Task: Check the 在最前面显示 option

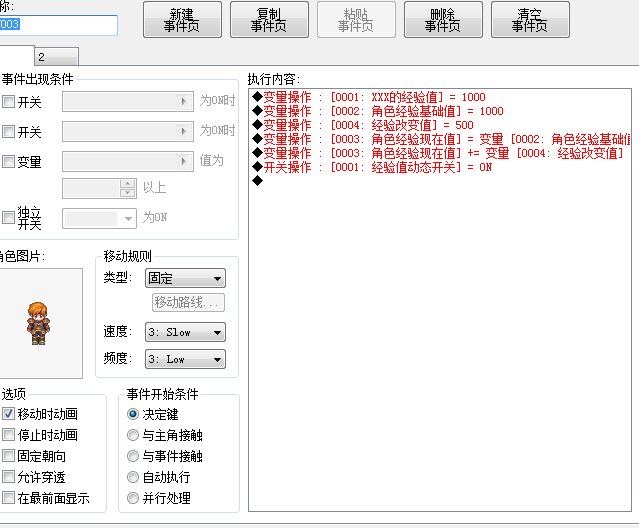Action: point(9,497)
